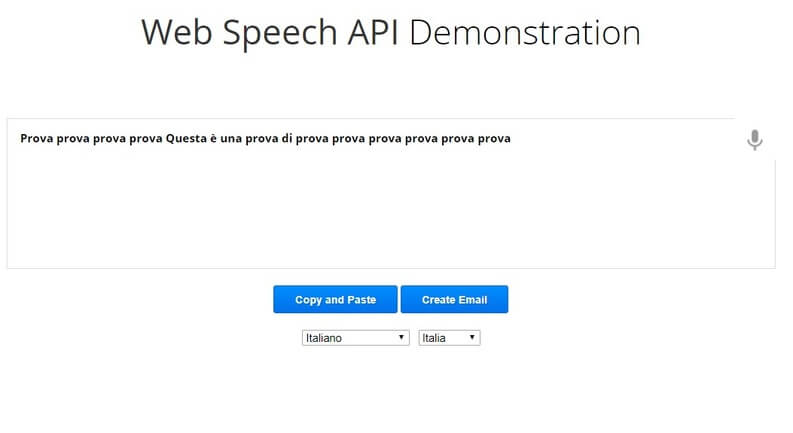The image size is (793, 433).
Task: Click the letter è in the transcript
Action: point(213,139)
